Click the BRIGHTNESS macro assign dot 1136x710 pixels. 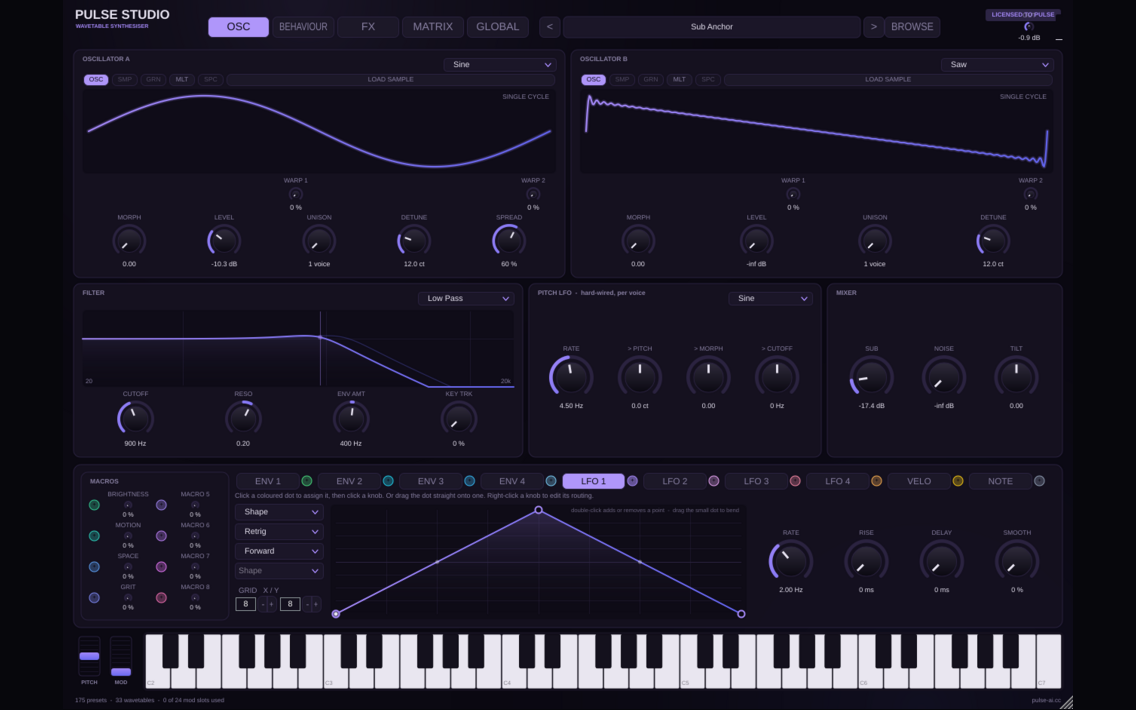coord(94,505)
